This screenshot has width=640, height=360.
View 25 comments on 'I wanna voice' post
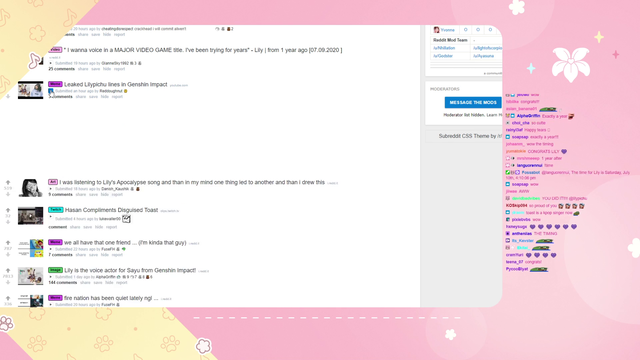point(61,69)
